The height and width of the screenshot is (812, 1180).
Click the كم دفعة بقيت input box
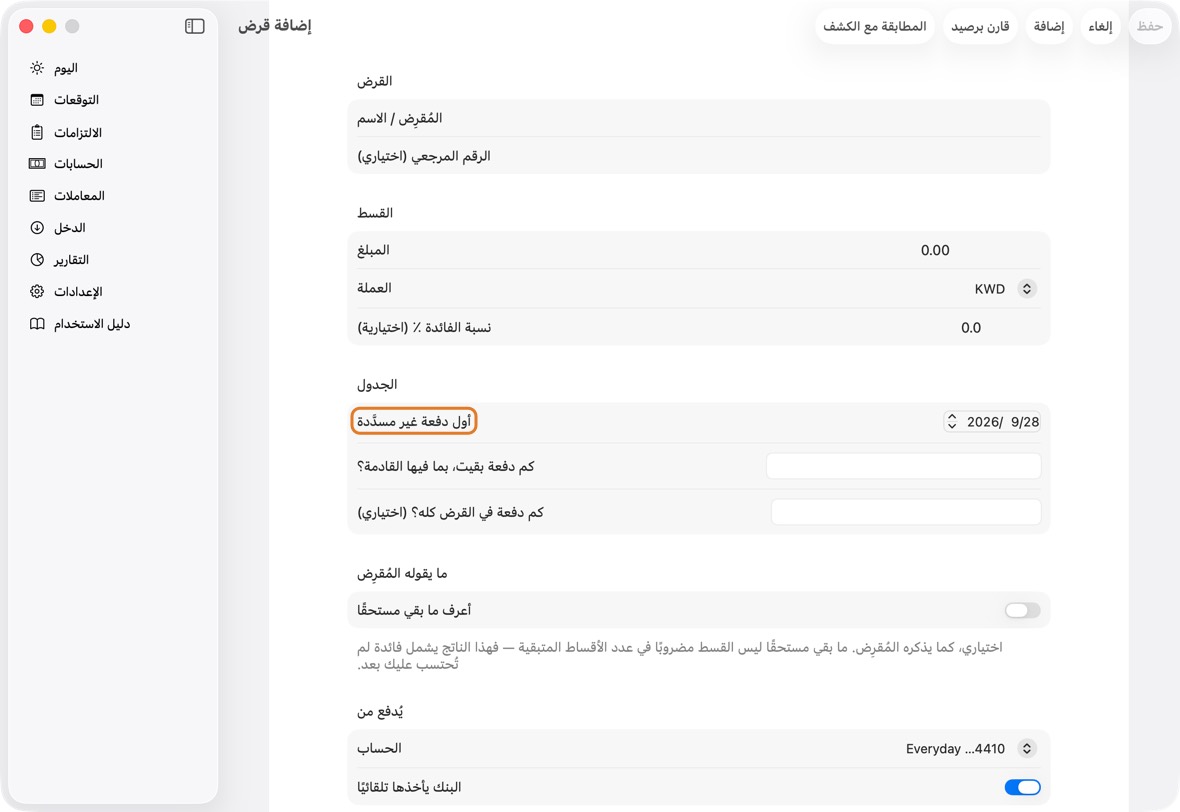903,466
